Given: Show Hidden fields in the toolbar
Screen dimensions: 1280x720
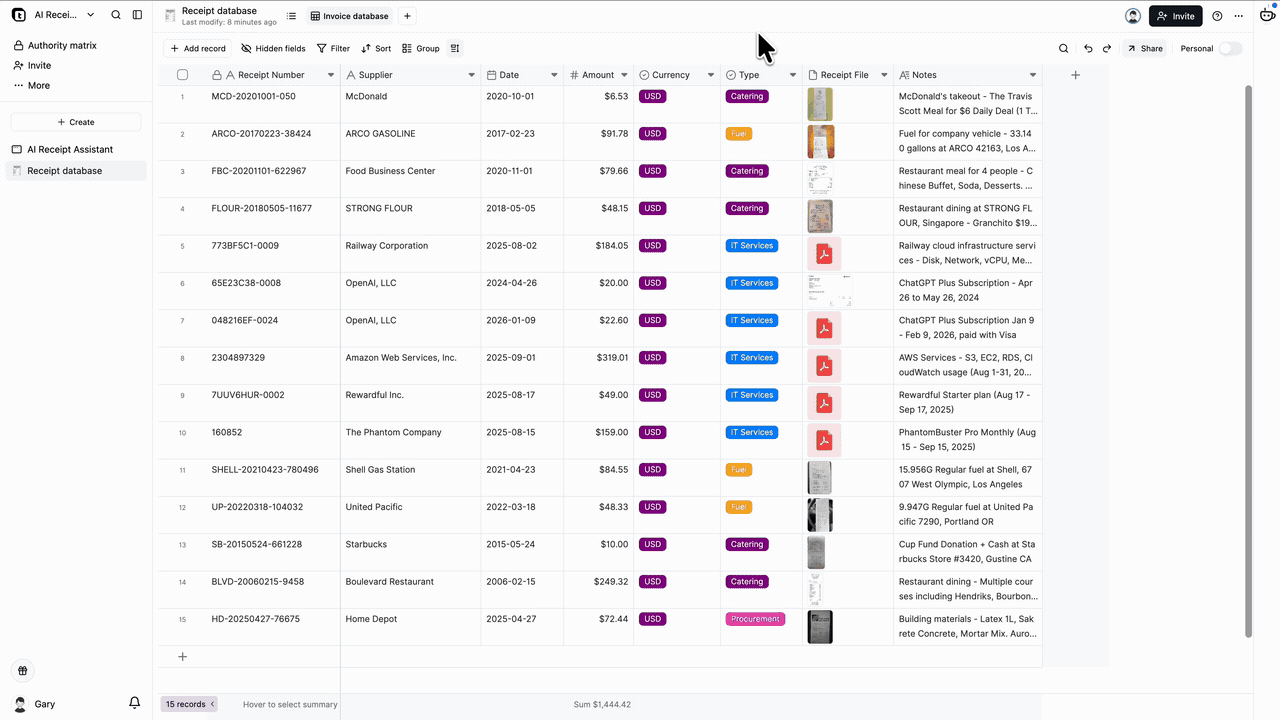Looking at the screenshot, I should point(272,48).
